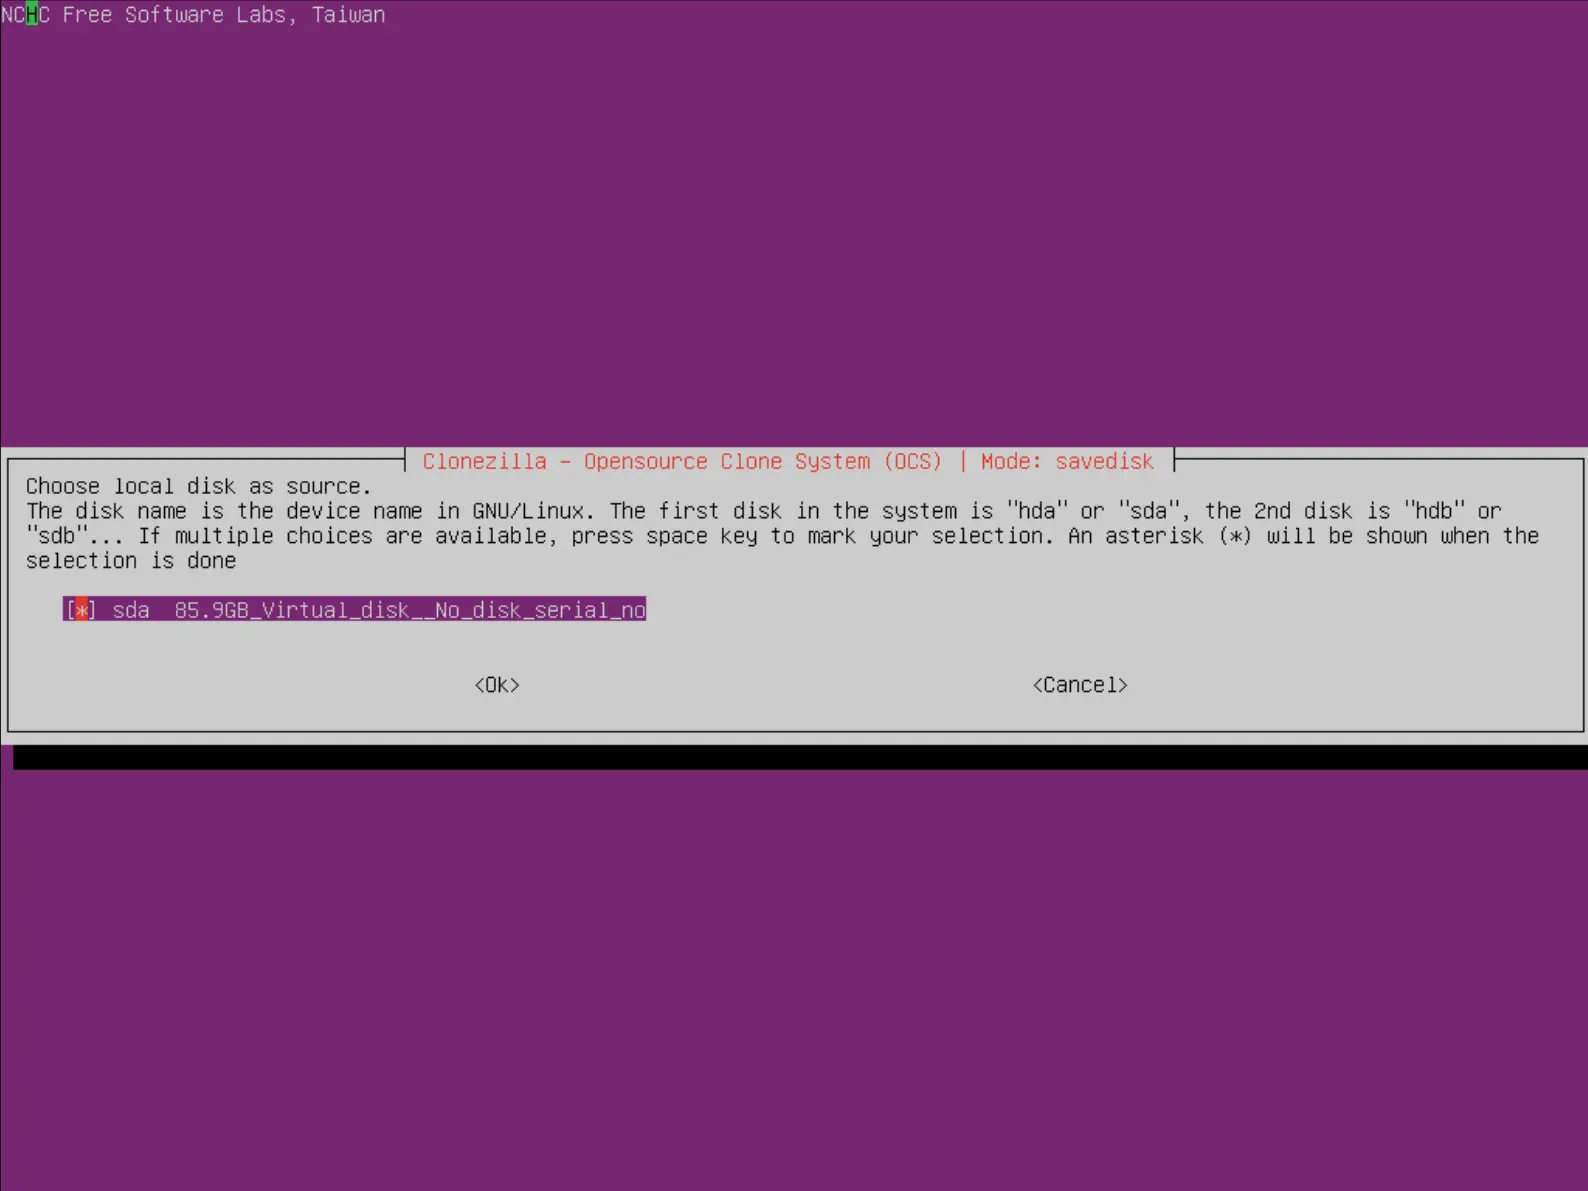Click the 'Choose local disk as source.' text
Screen dimensions: 1588x1191
[198, 486]
